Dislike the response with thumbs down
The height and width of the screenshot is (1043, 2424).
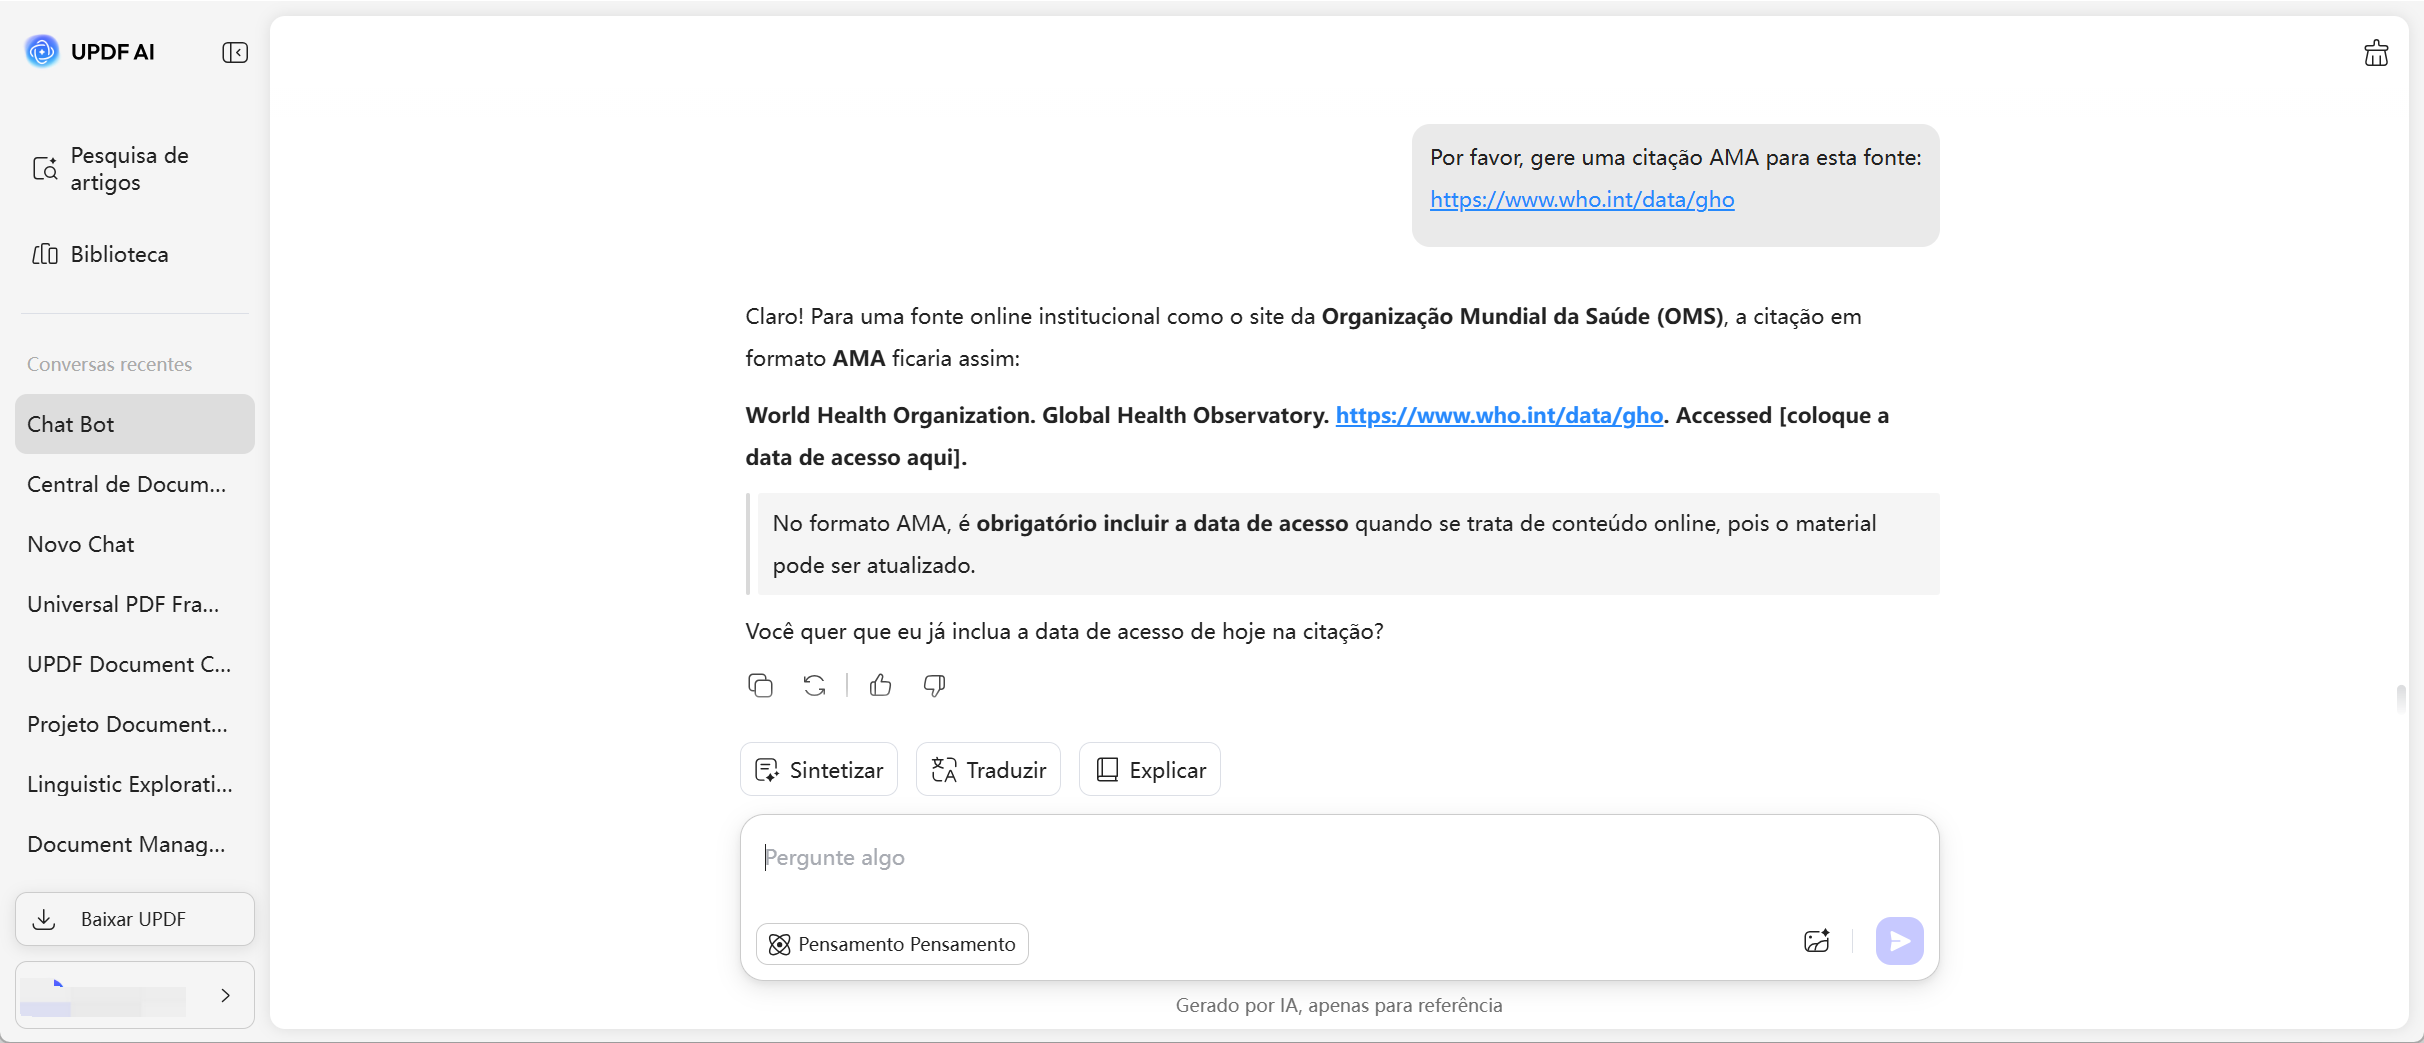coord(934,685)
